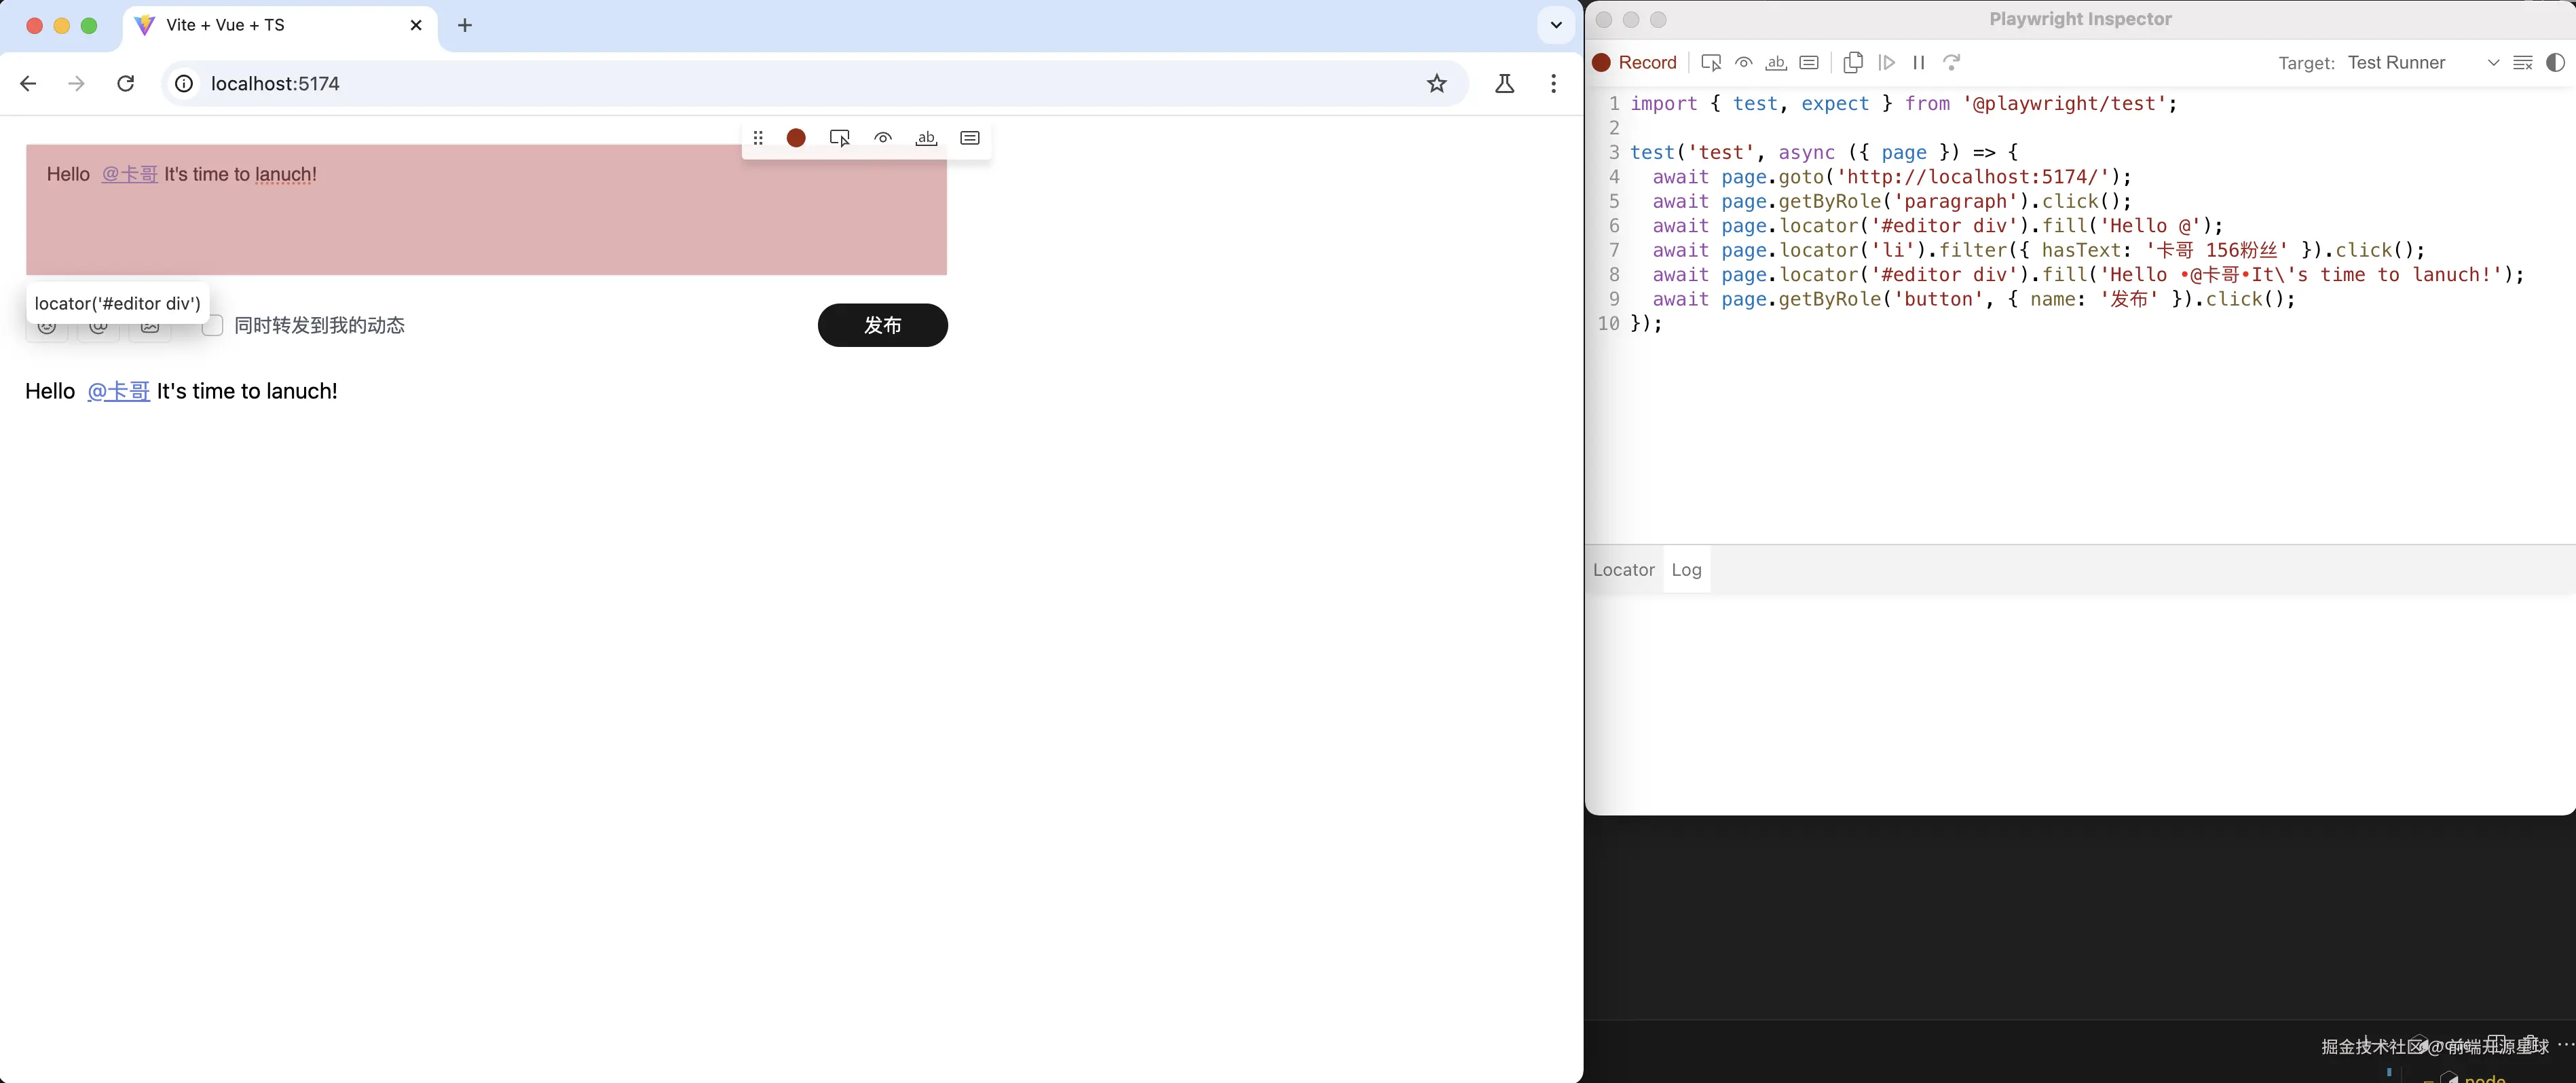Grab the floating toolbar drag handle
The image size is (2576, 1083).
758,138
